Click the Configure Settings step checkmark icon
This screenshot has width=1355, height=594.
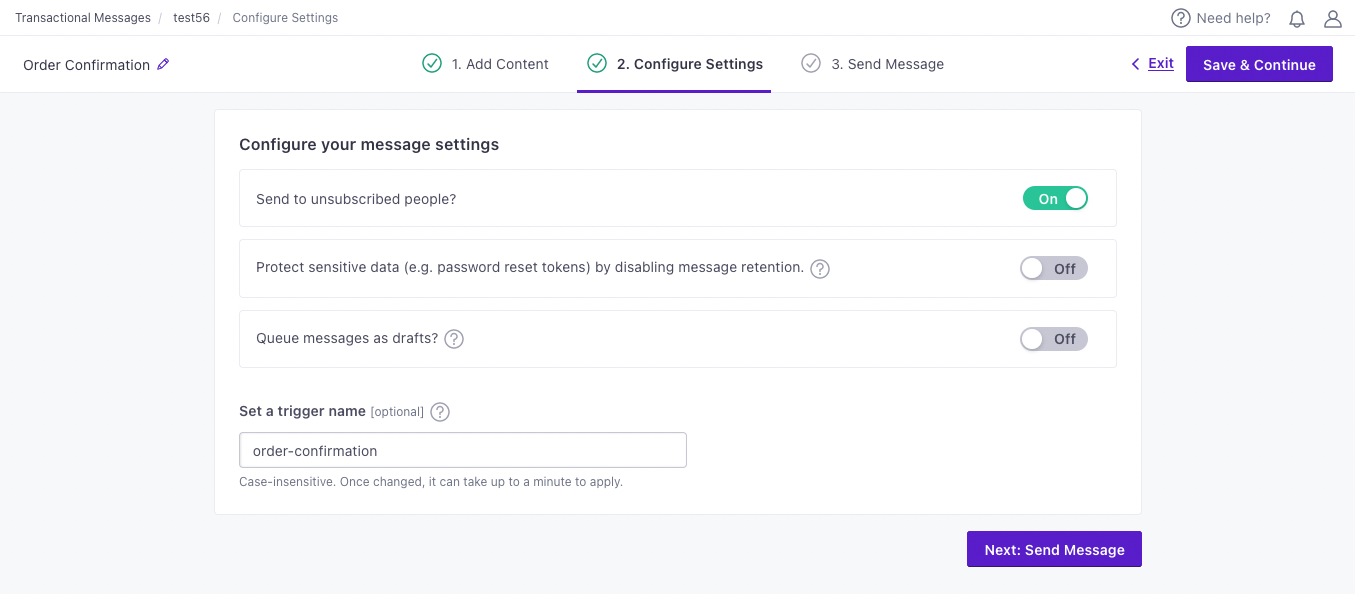click(597, 63)
